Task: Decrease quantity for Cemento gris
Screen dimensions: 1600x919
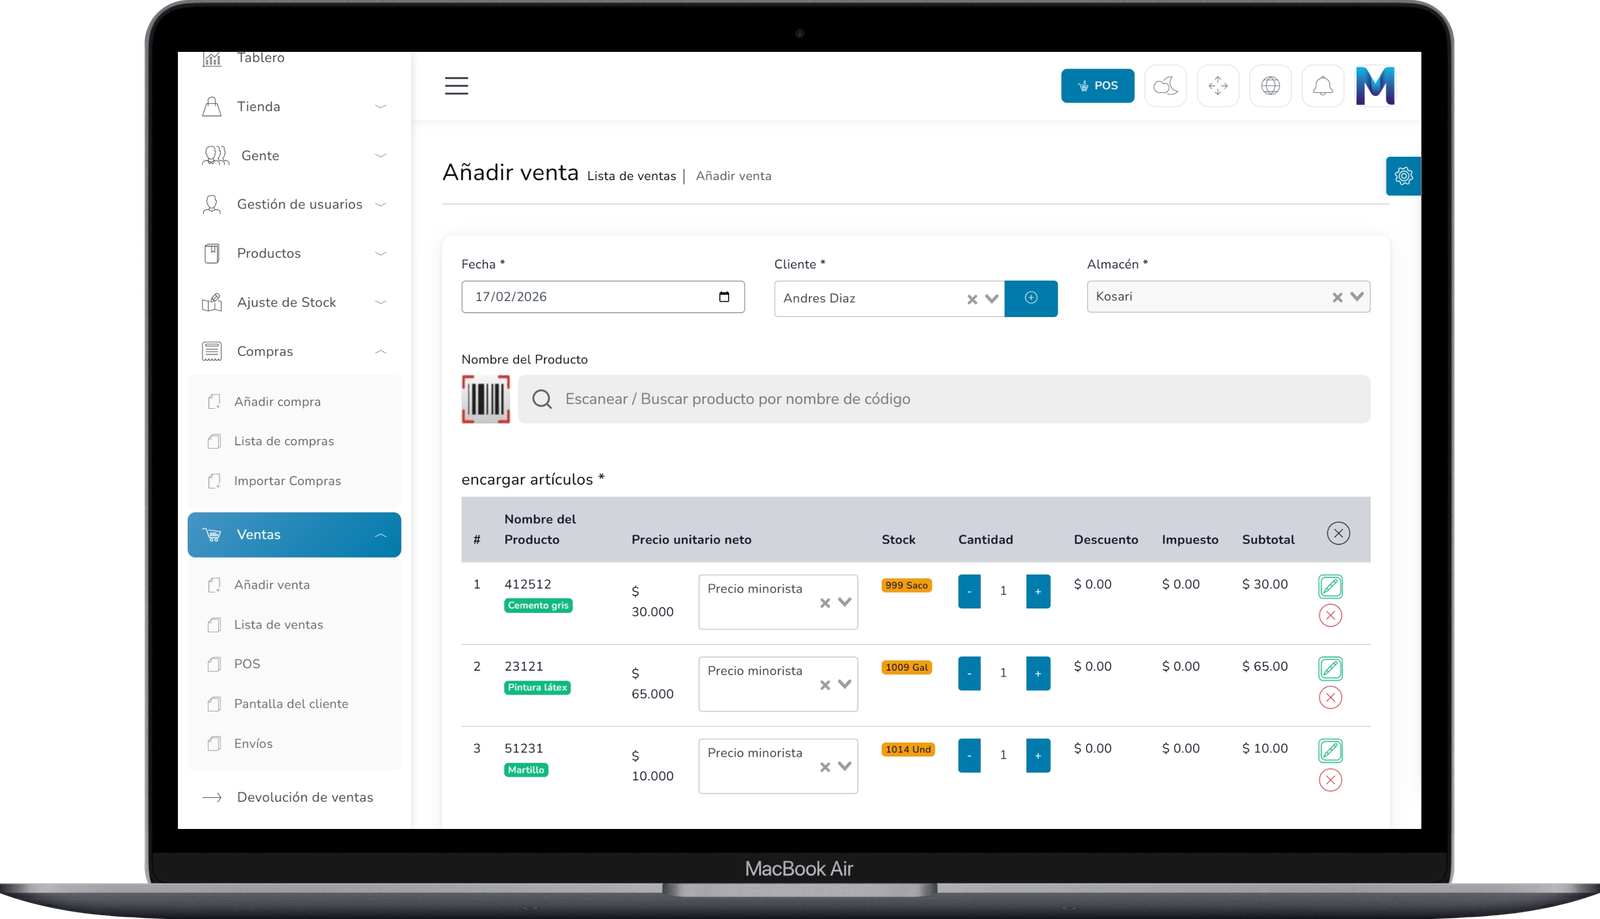Action: point(969,591)
